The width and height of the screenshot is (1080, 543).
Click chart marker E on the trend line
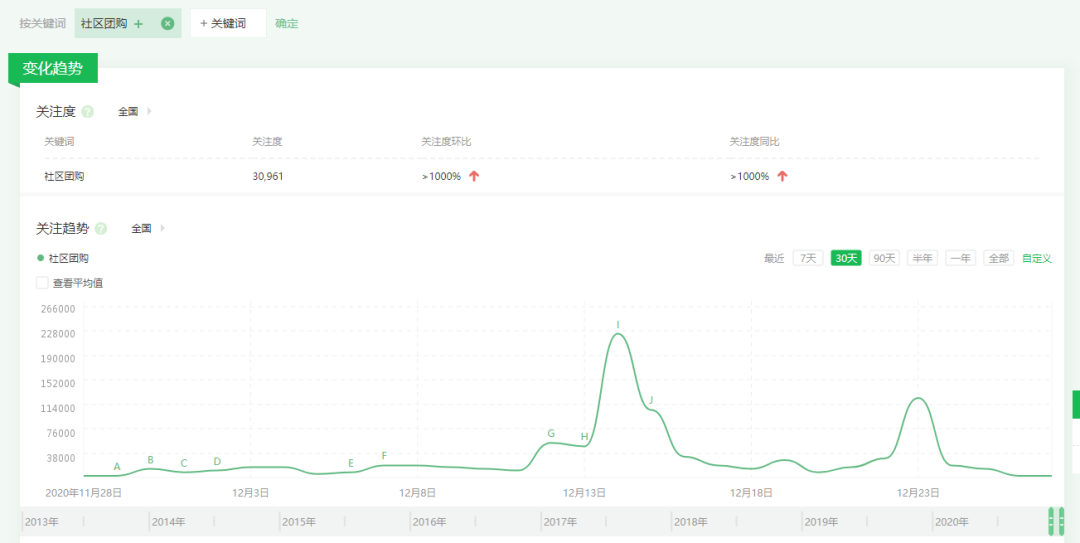(351, 463)
